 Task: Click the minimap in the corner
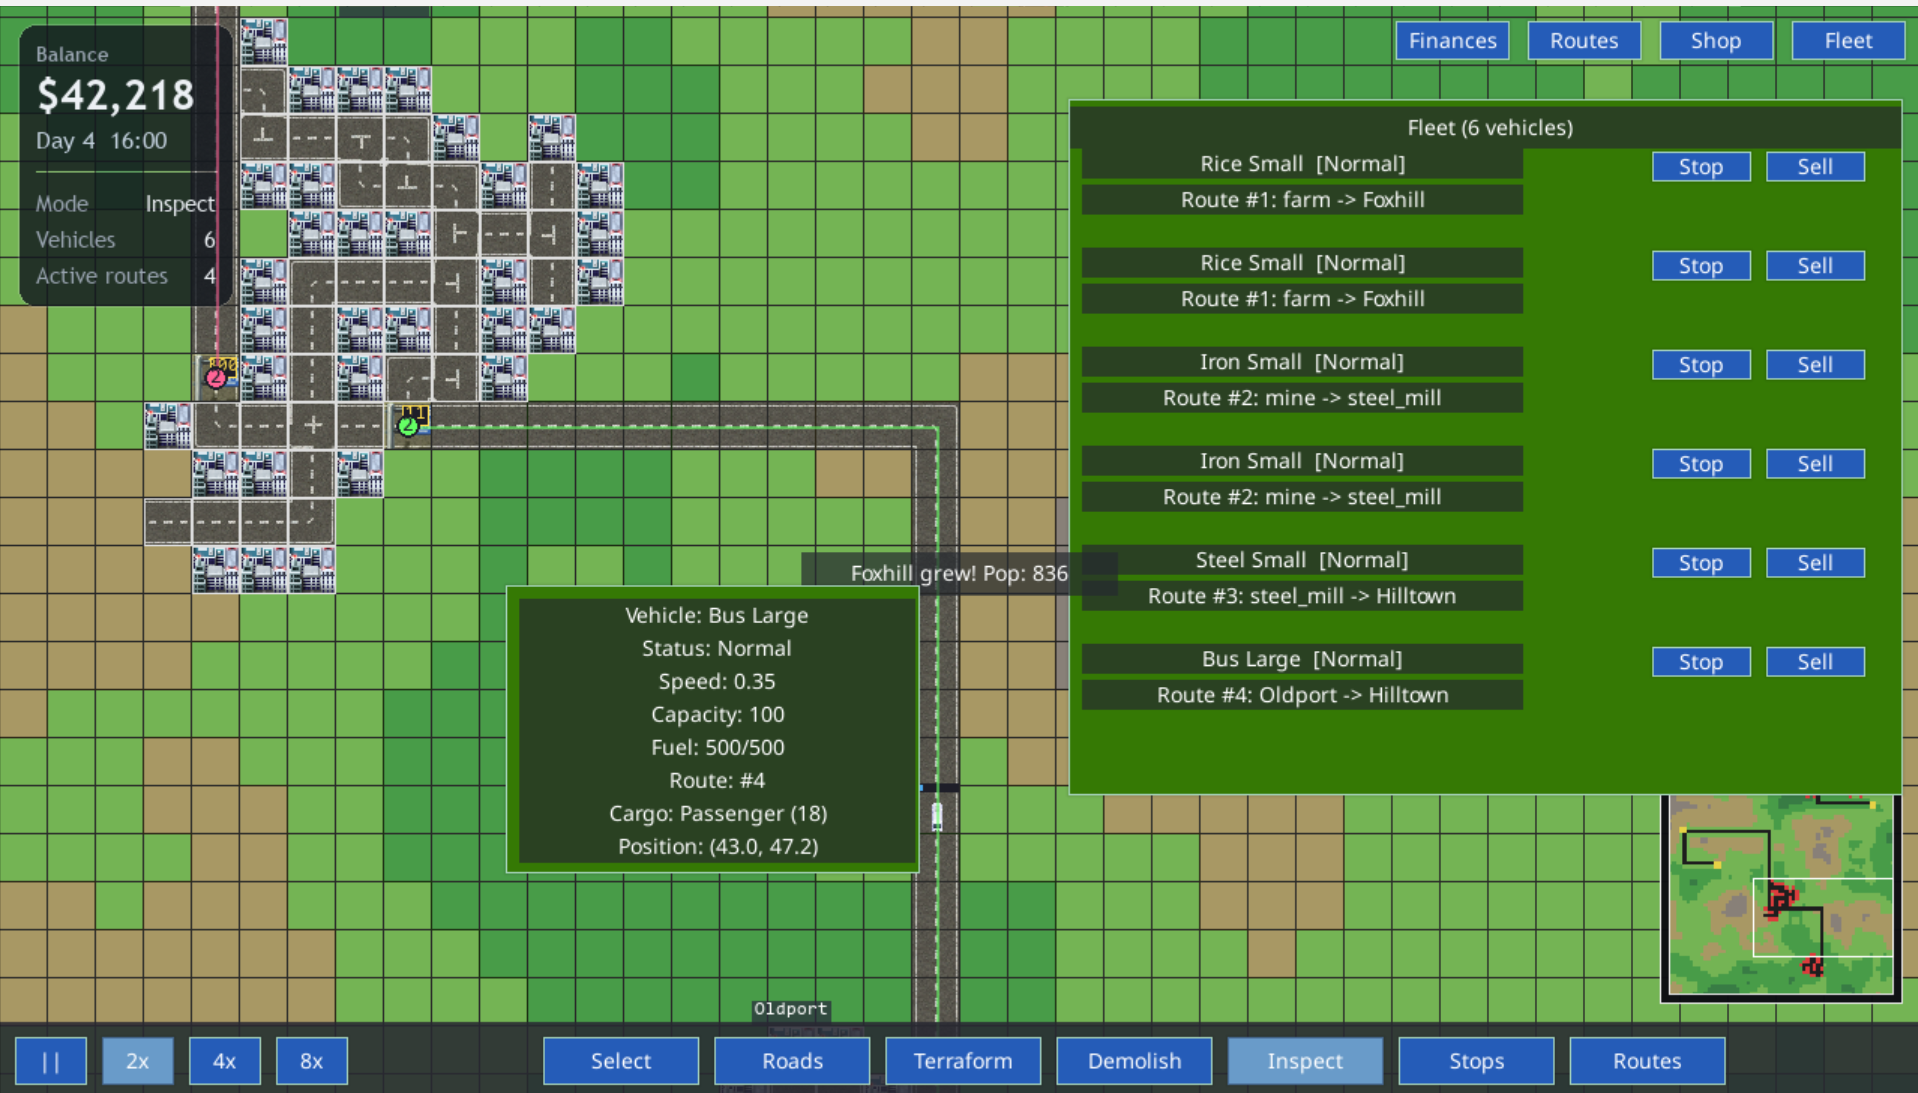click(1780, 897)
